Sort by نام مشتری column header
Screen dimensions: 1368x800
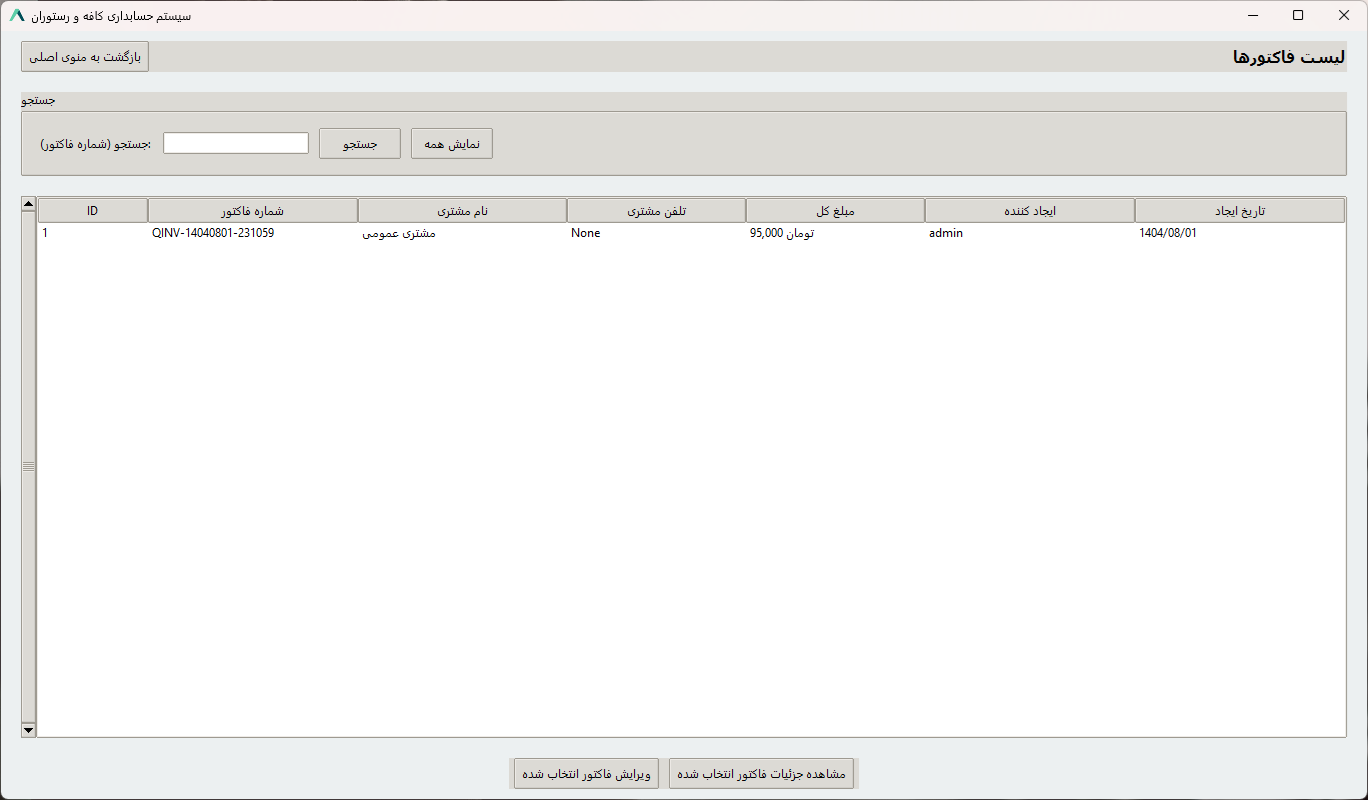(462, 210)
